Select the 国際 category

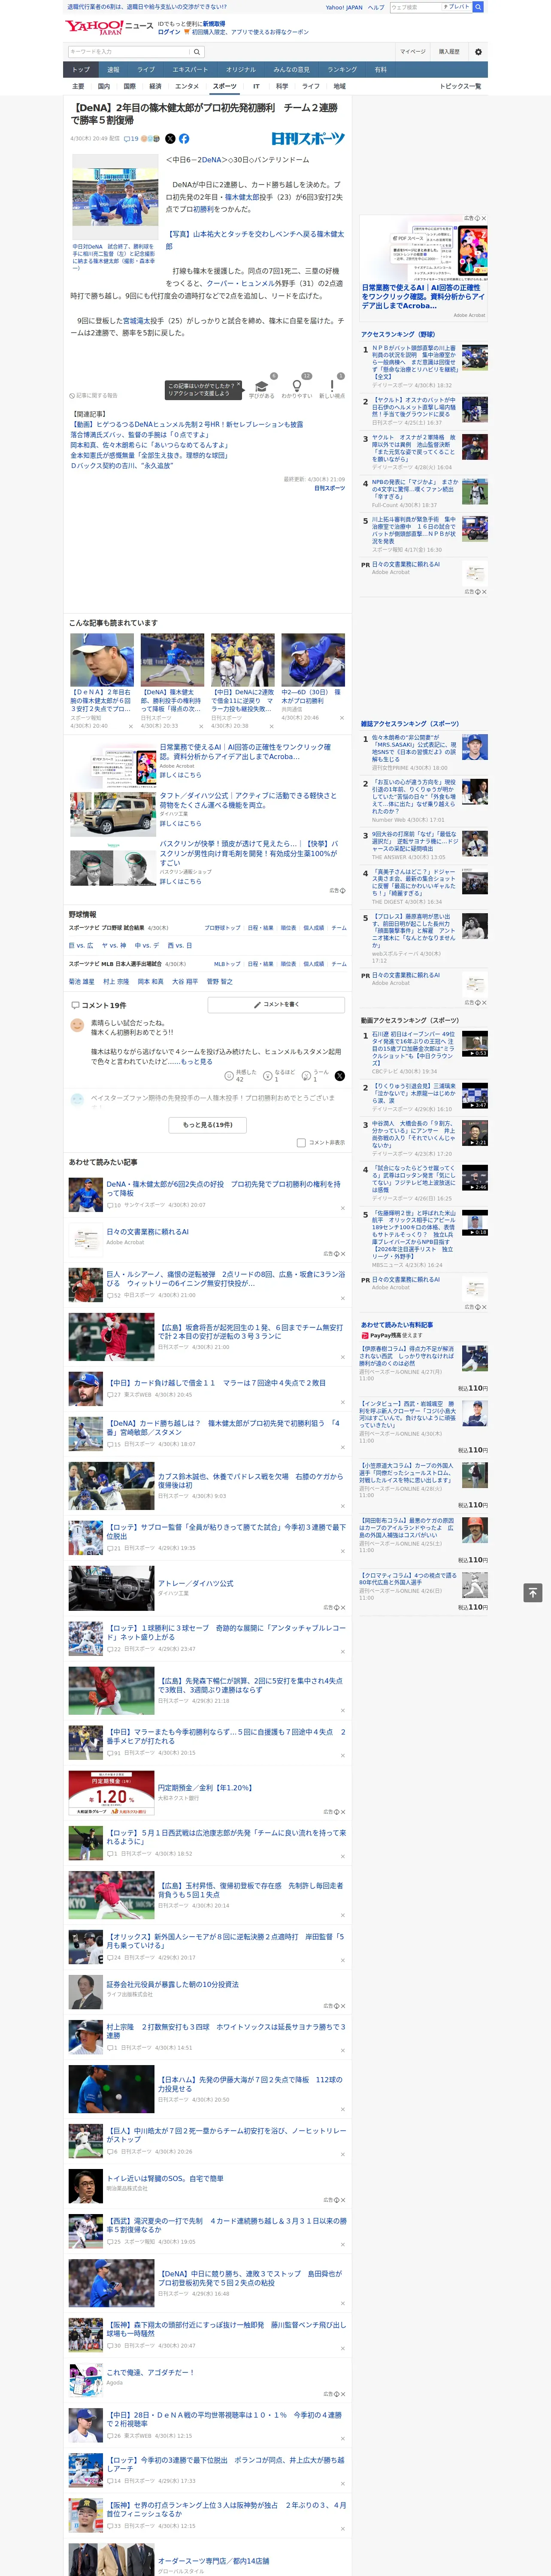(129, 86)
